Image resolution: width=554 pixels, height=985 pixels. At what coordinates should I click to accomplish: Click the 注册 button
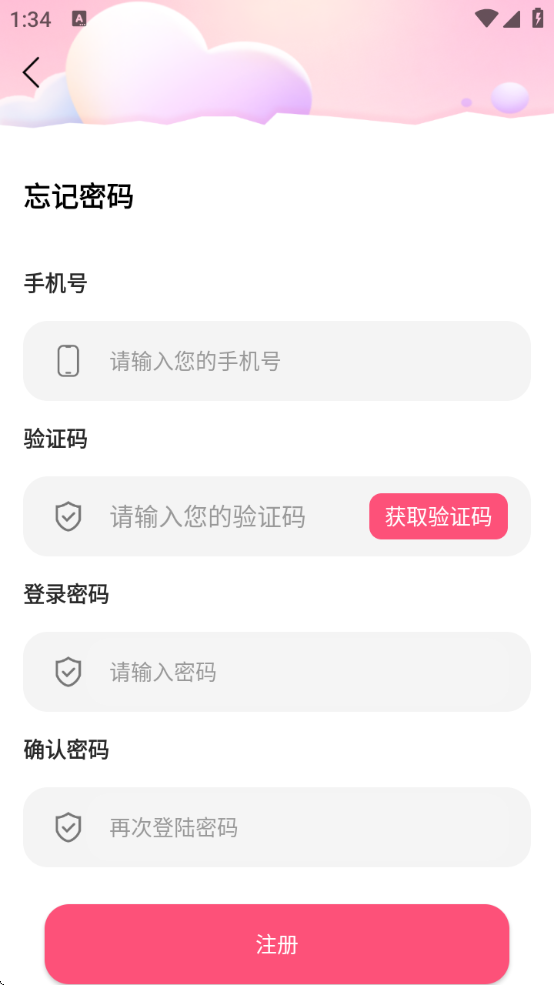(x=277, y=944)
